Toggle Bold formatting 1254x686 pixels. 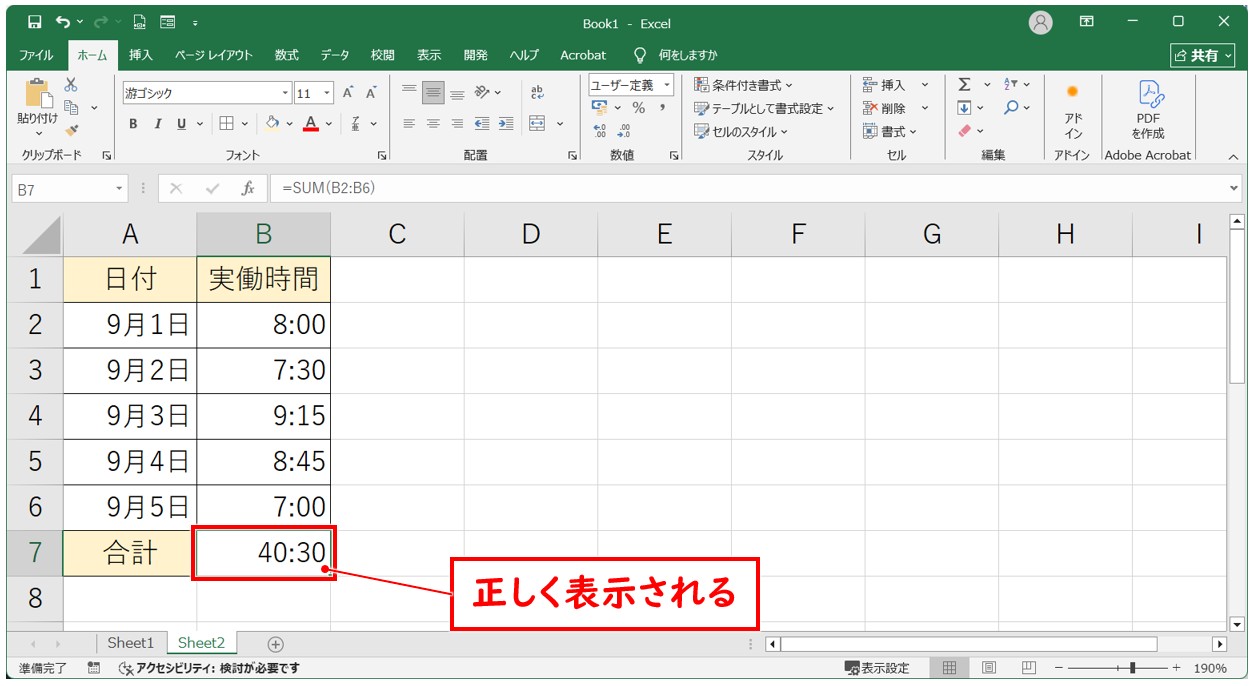[x=133, y=124]
